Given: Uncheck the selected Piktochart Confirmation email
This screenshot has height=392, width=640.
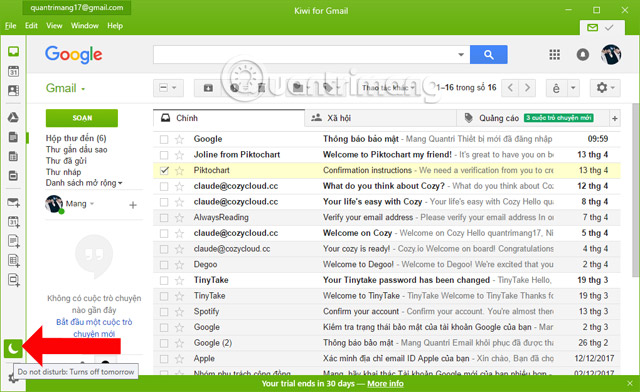Looking at the screenshot, I should tap(164, 171).
